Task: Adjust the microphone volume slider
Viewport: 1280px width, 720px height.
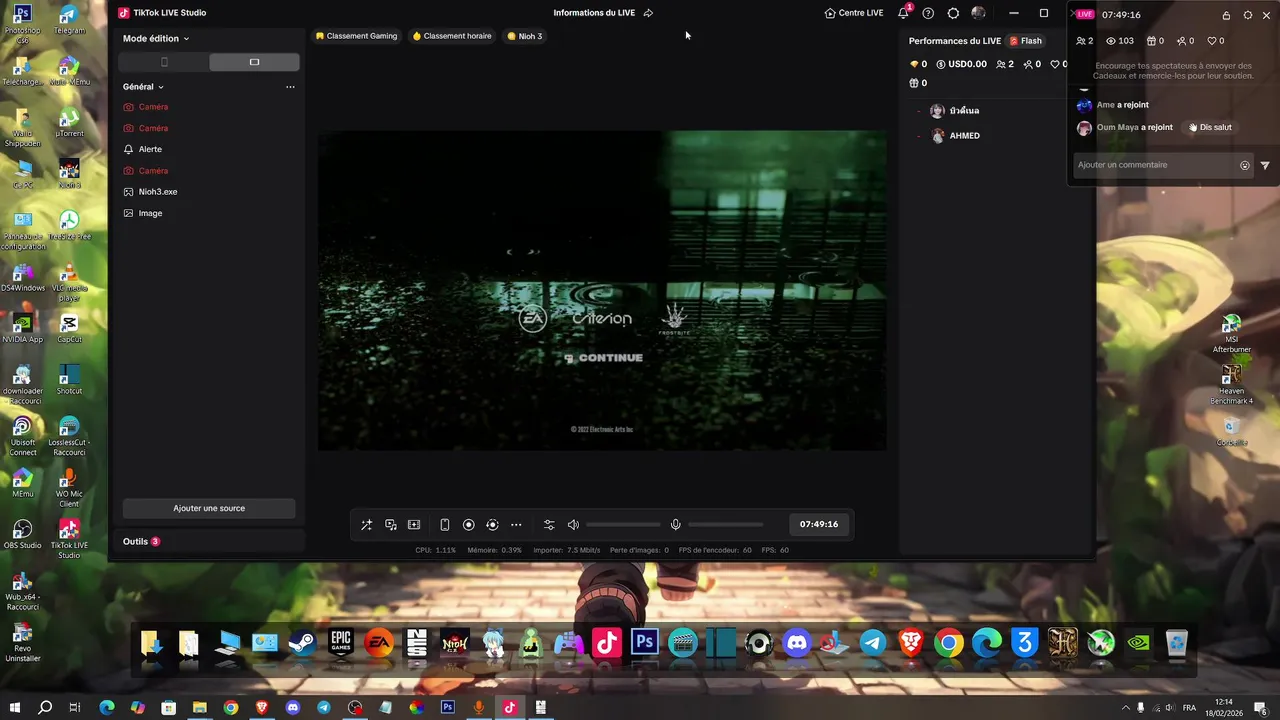Action: pyautogui.click(x=725, y=525)
